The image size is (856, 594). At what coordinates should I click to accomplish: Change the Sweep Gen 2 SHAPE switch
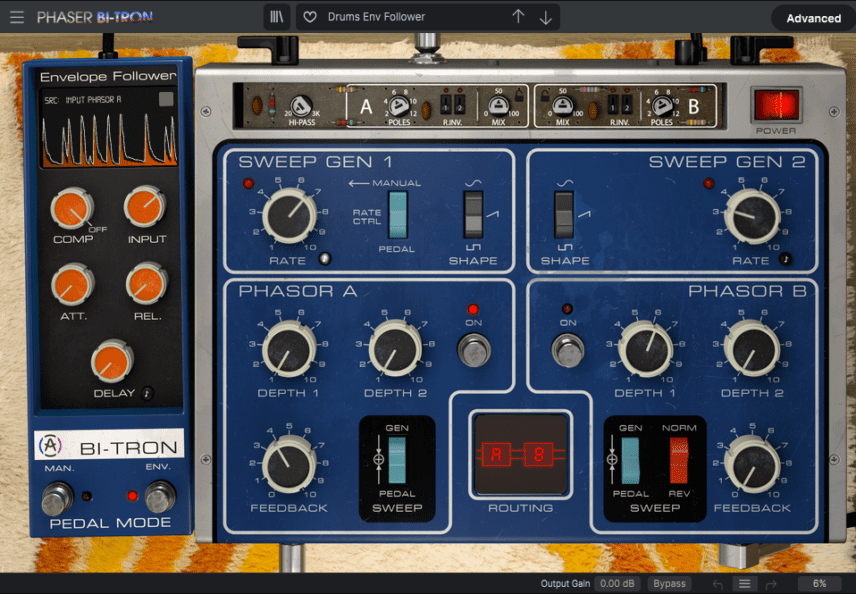564,215
